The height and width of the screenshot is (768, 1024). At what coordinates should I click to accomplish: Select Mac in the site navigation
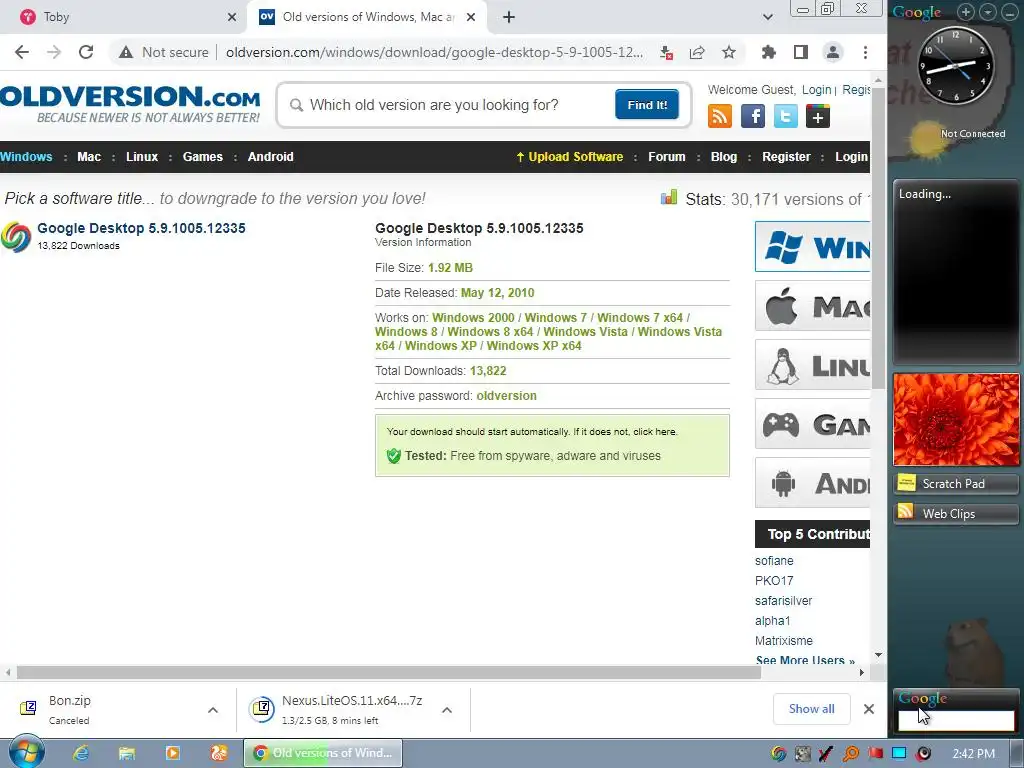point(89,157)
